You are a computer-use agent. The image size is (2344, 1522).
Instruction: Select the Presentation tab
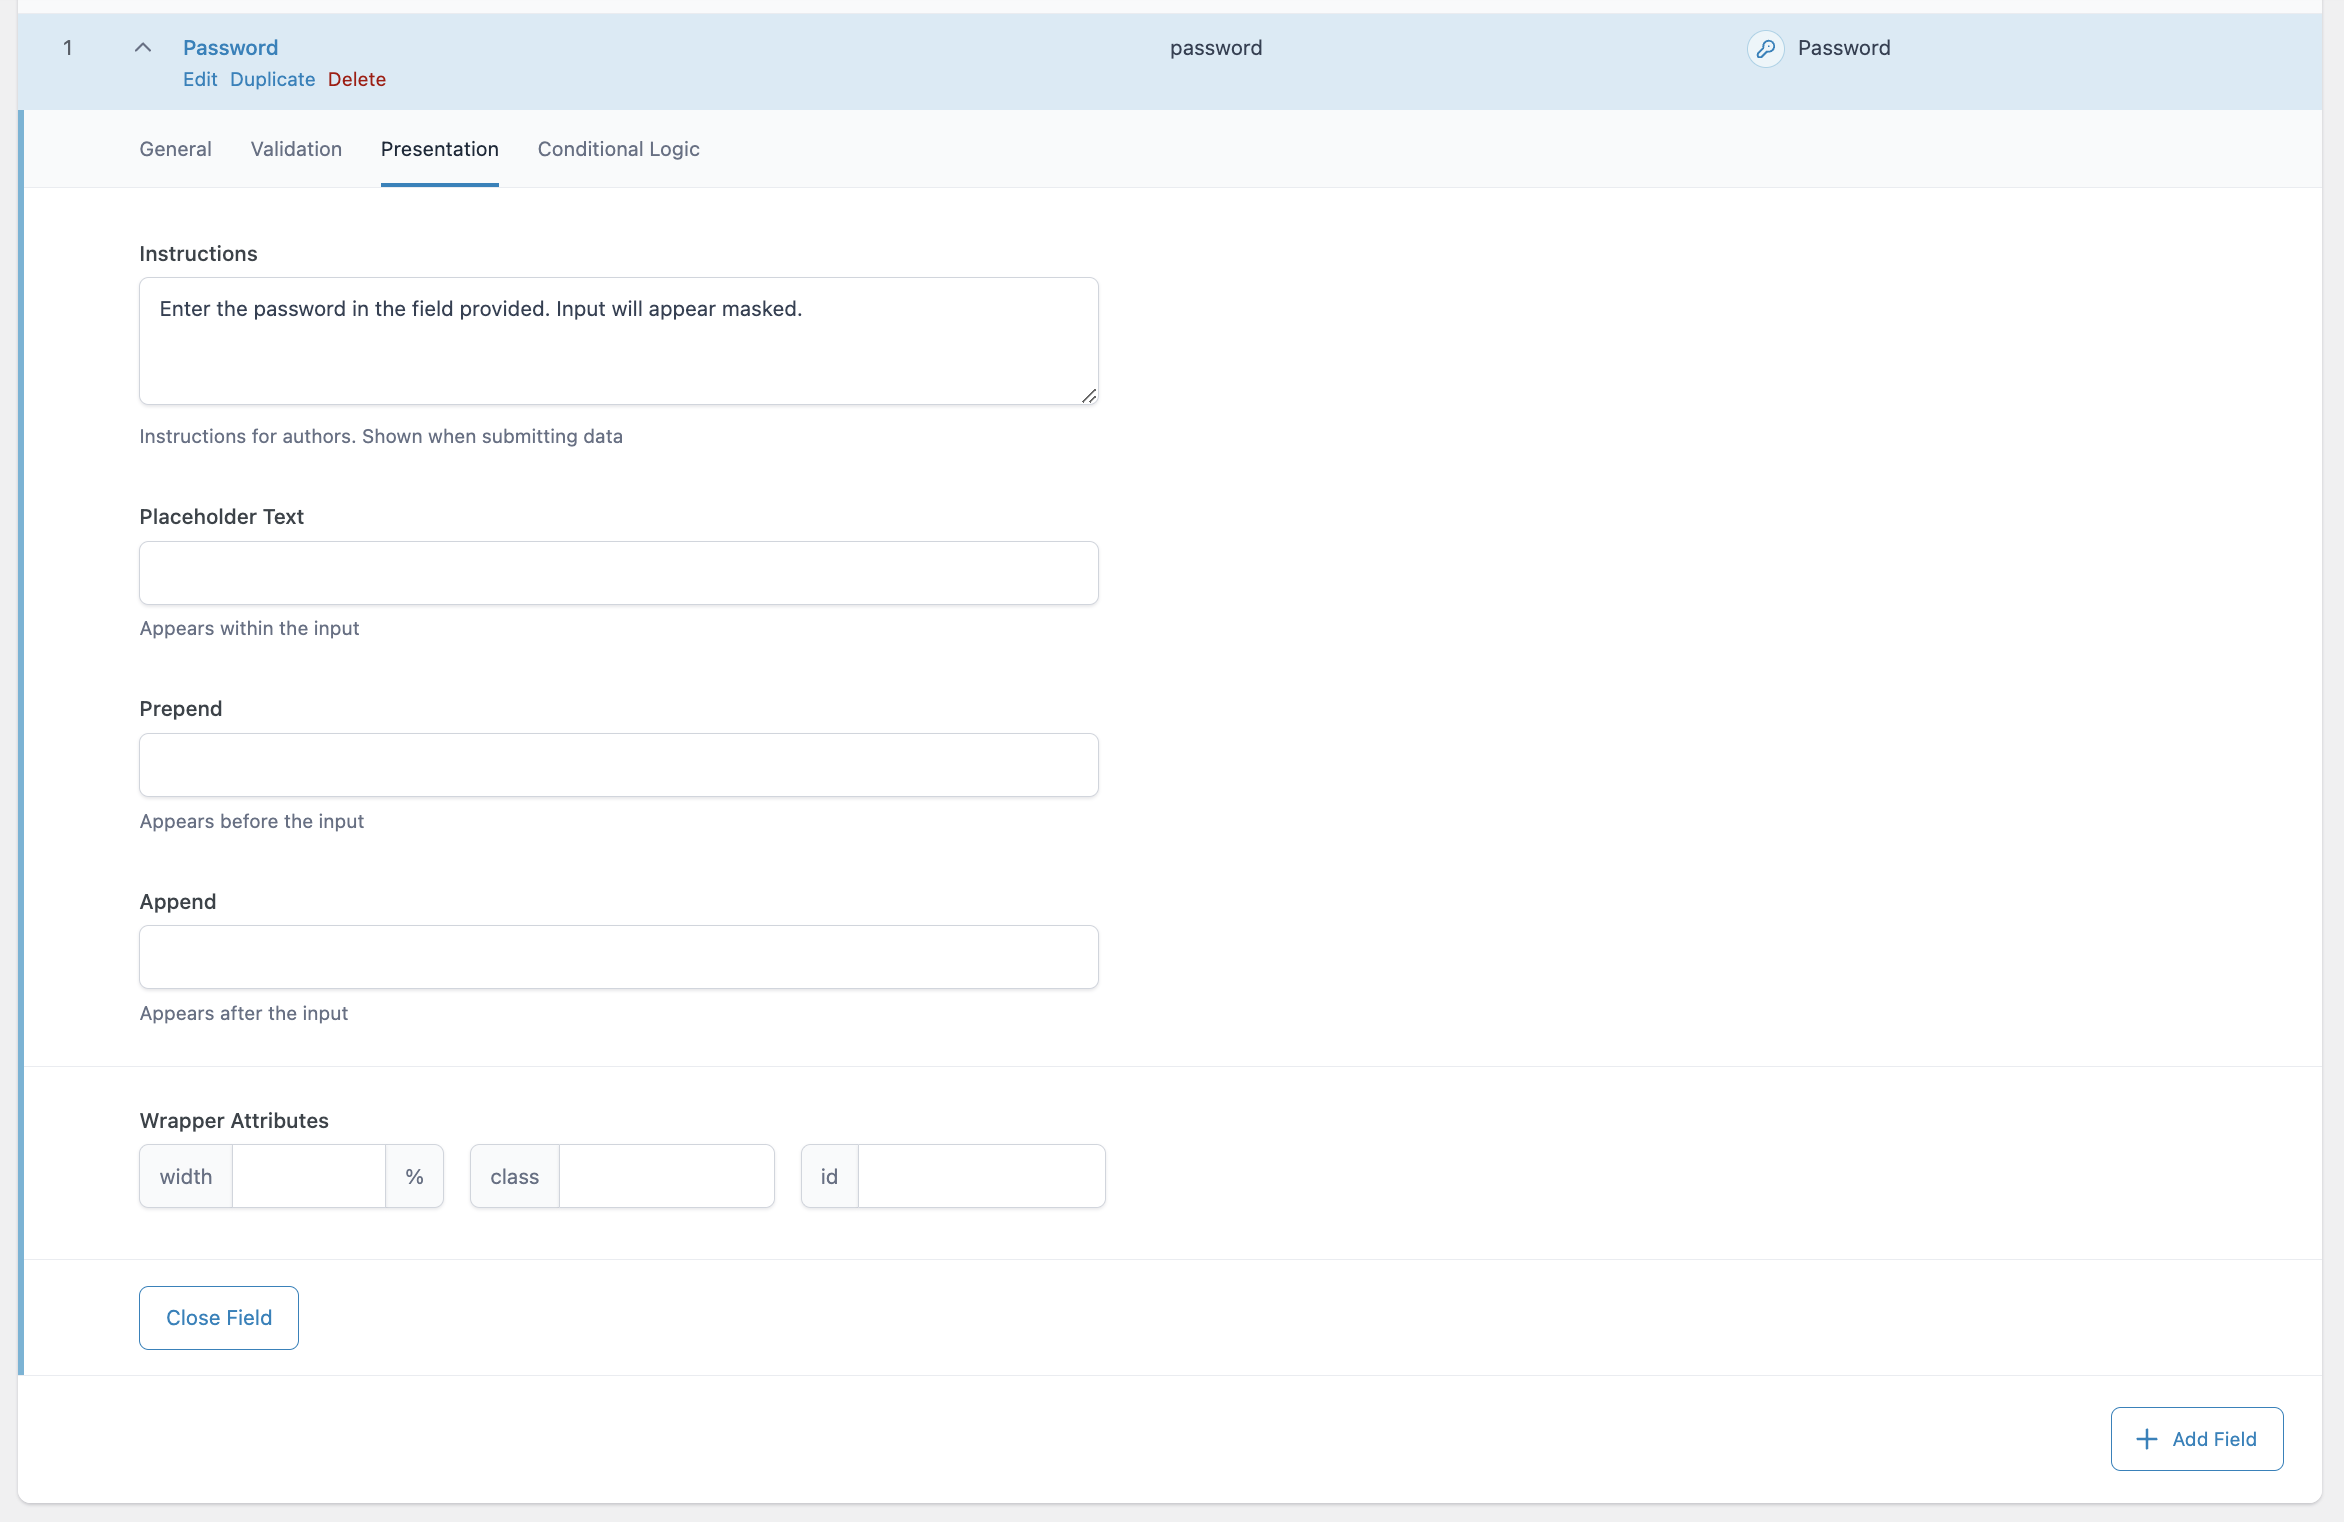[x=439, y=149]
